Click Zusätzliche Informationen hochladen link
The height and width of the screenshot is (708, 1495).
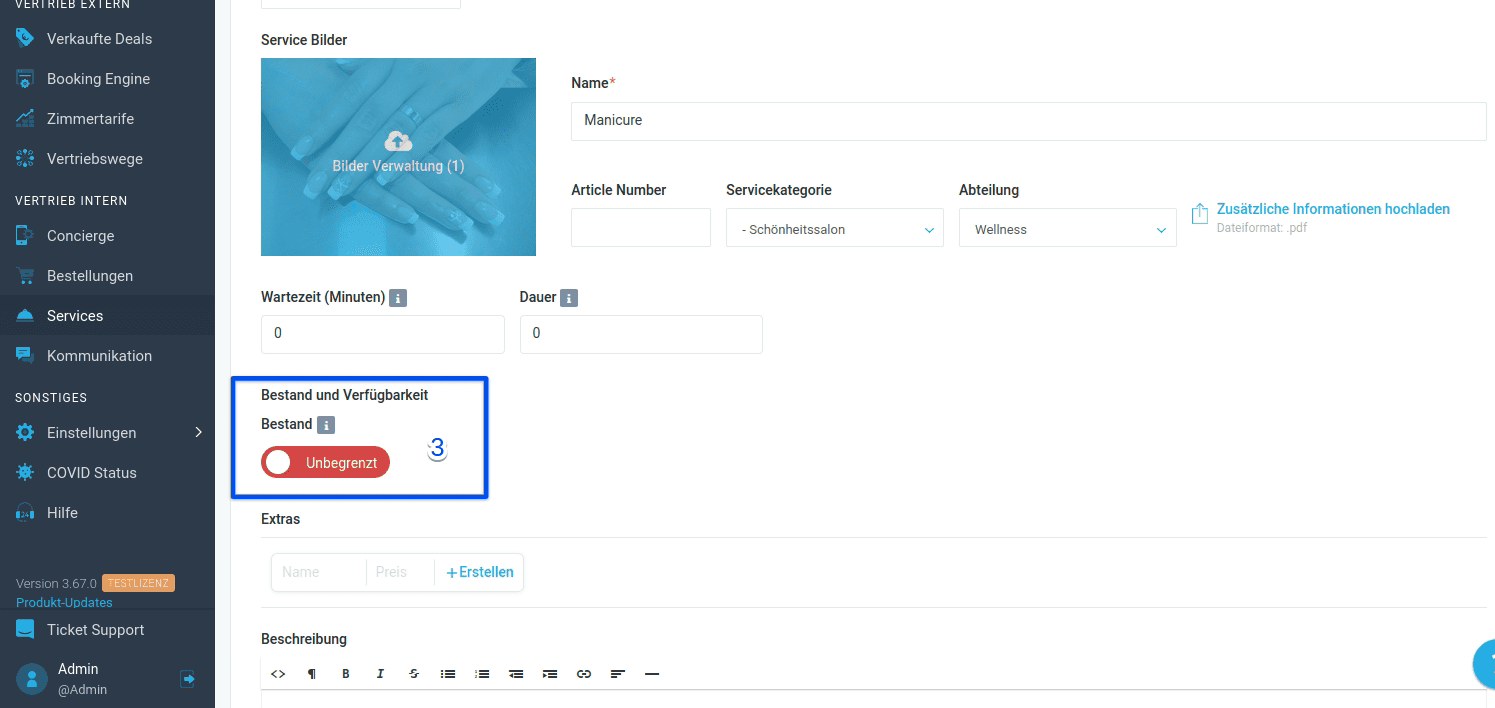point(1333,209)
